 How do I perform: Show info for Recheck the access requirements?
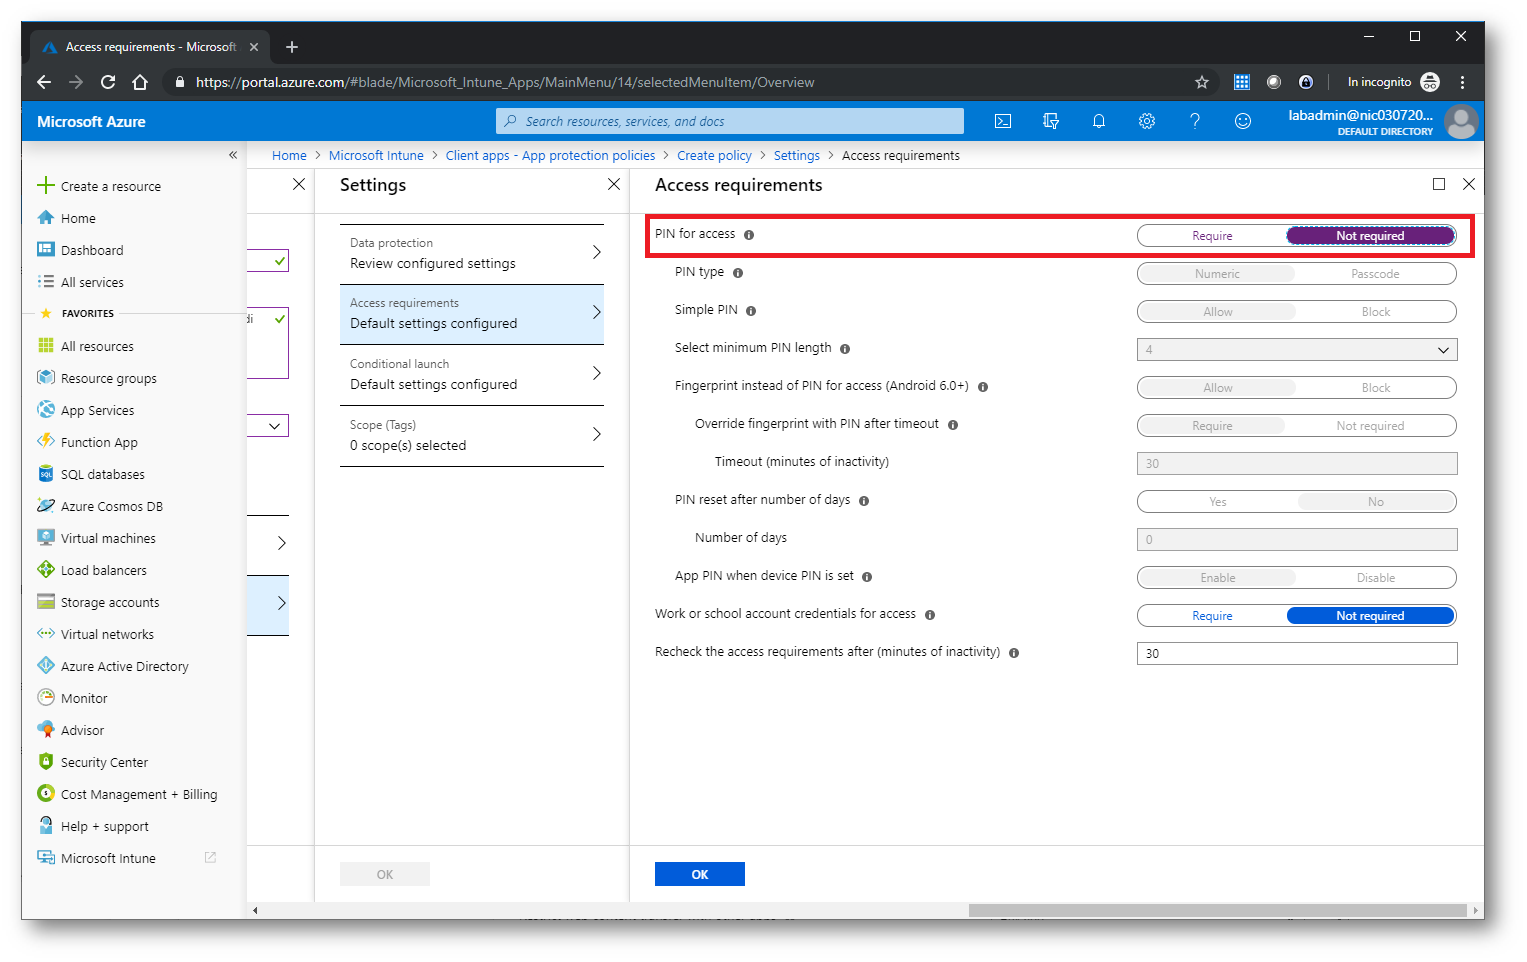click(1014, 653)
